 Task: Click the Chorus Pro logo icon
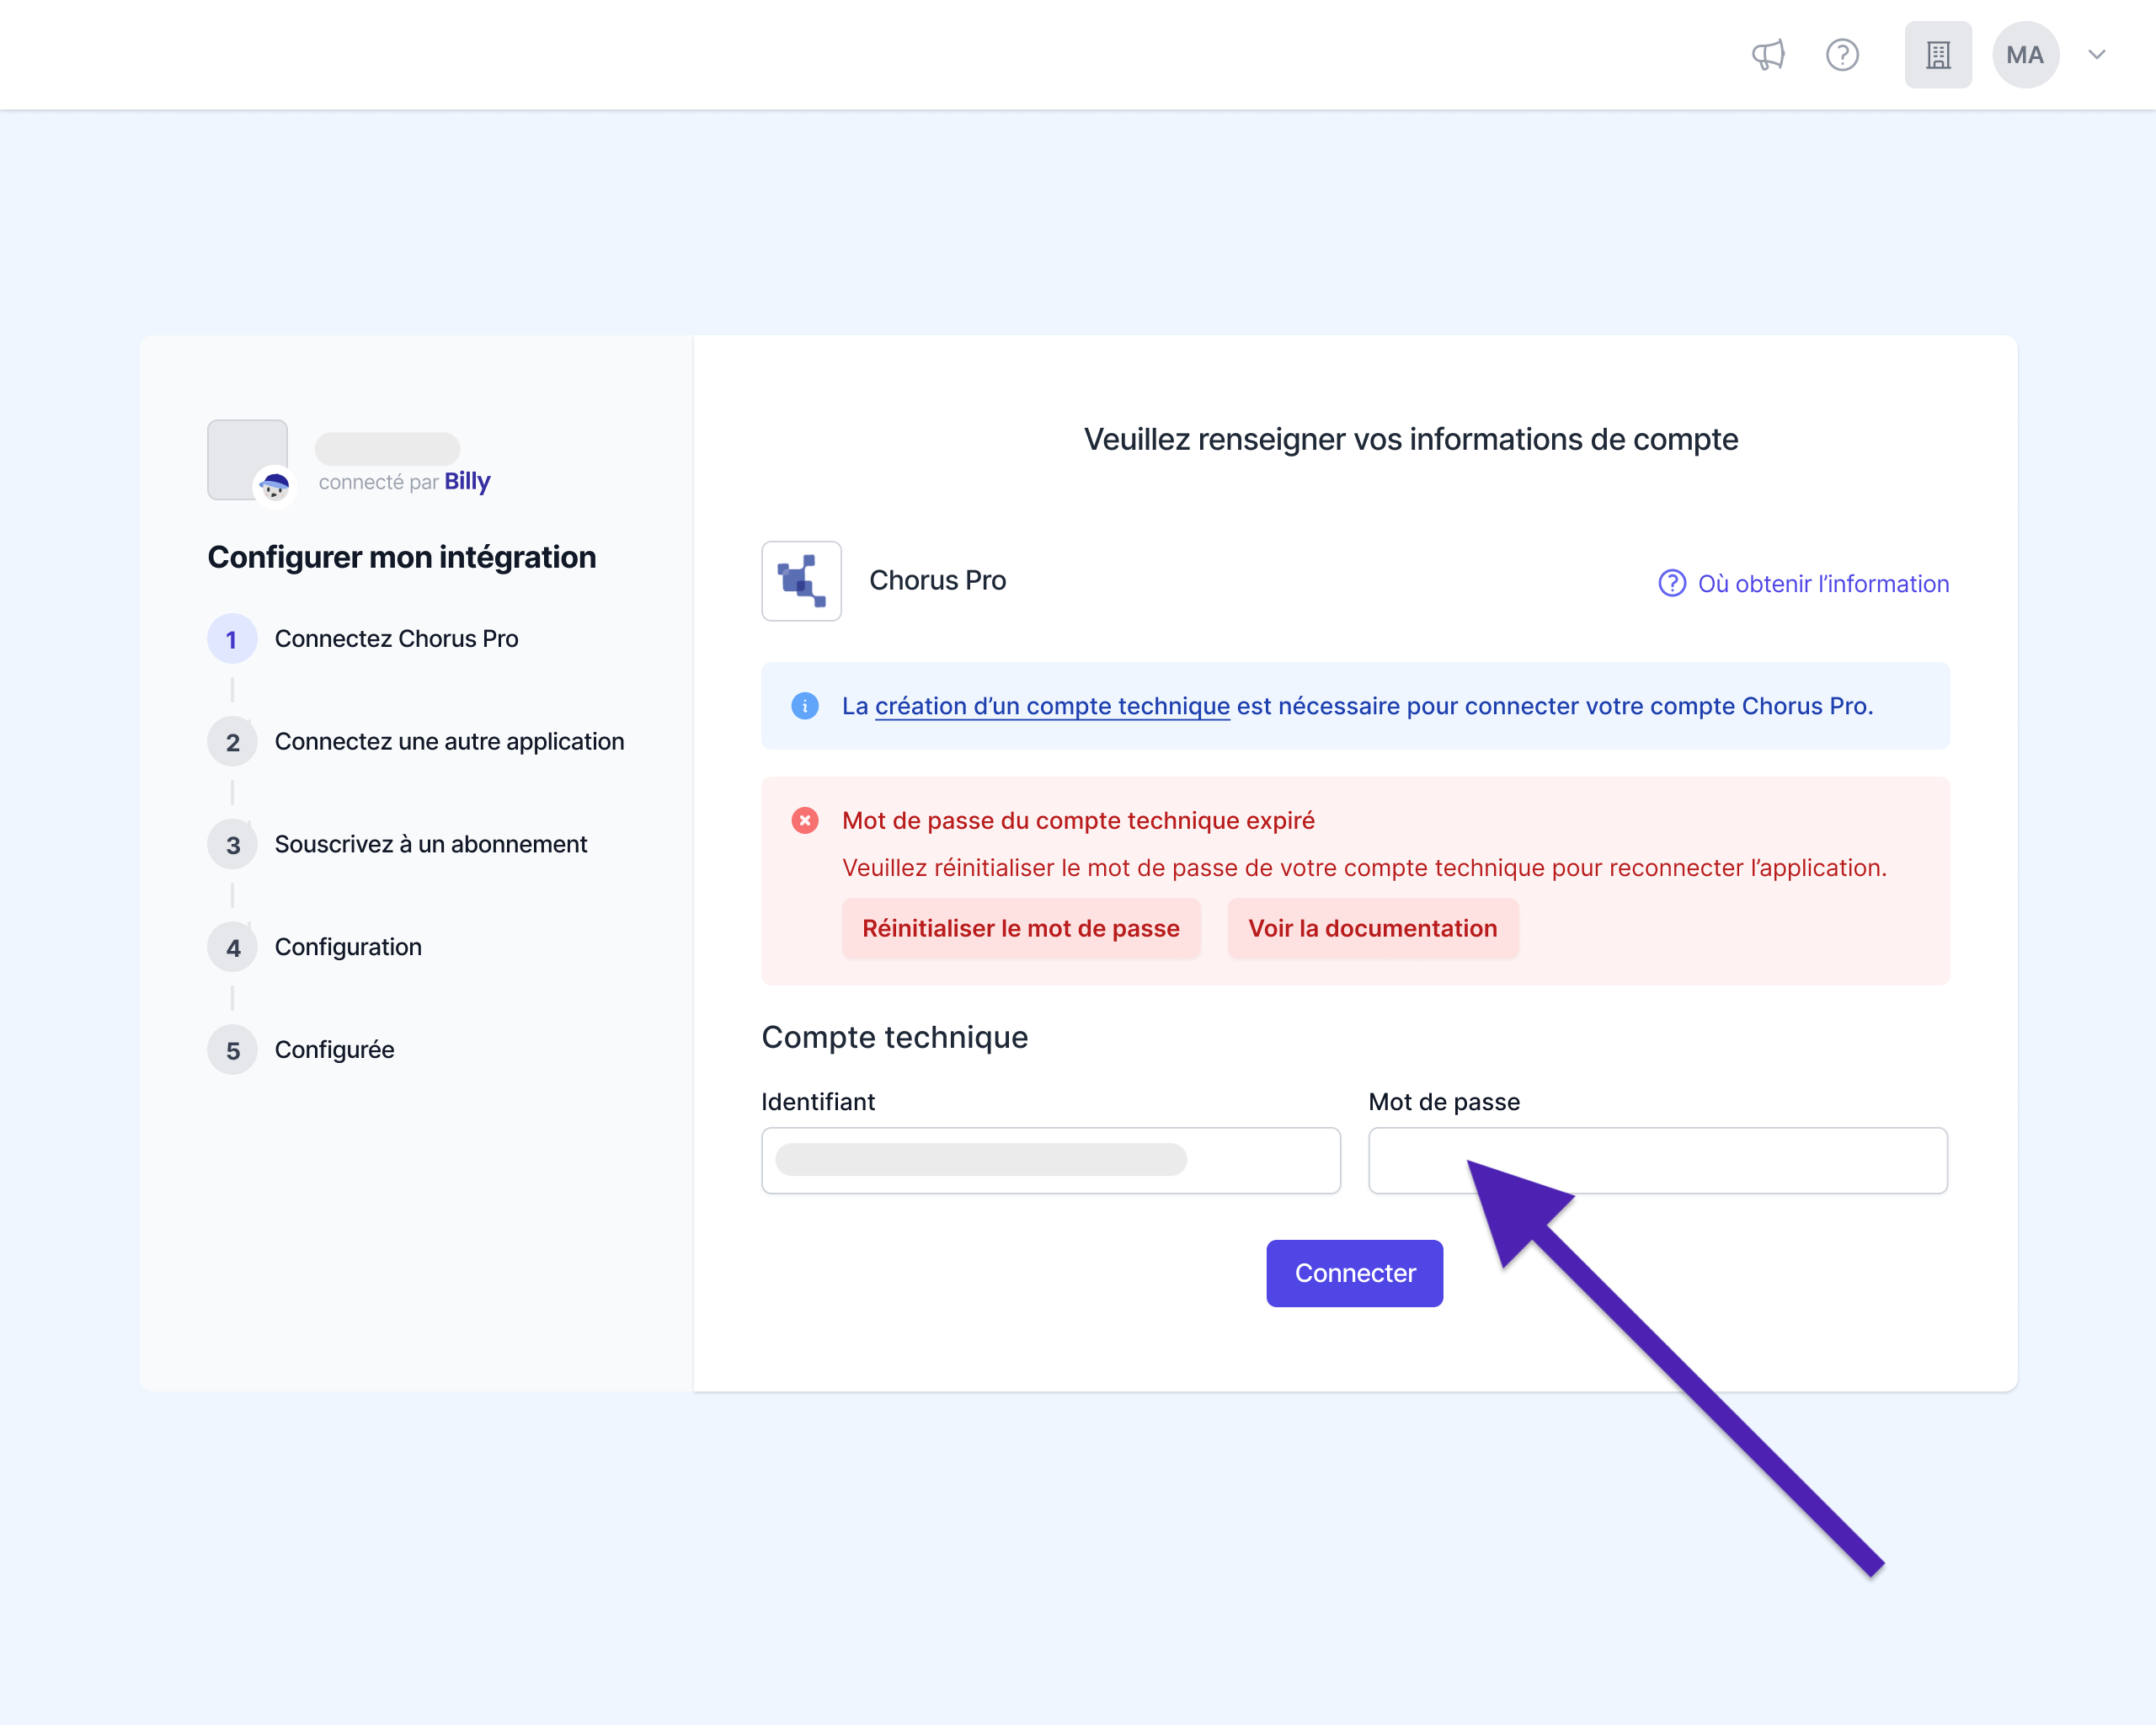pyautogui.click(x=801, y=581)
